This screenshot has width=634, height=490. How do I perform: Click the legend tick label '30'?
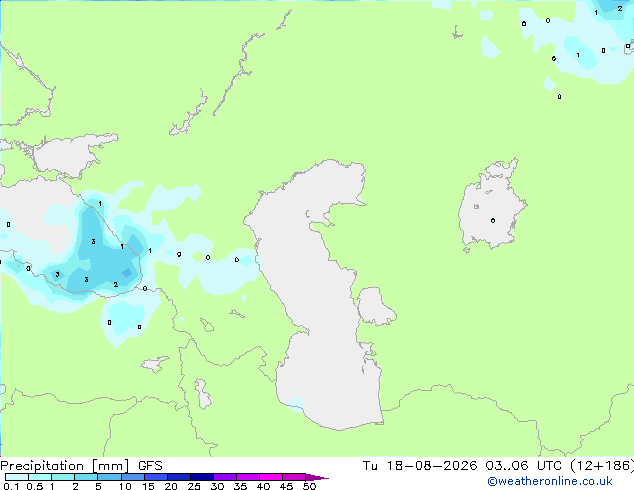tap(217, 486)
